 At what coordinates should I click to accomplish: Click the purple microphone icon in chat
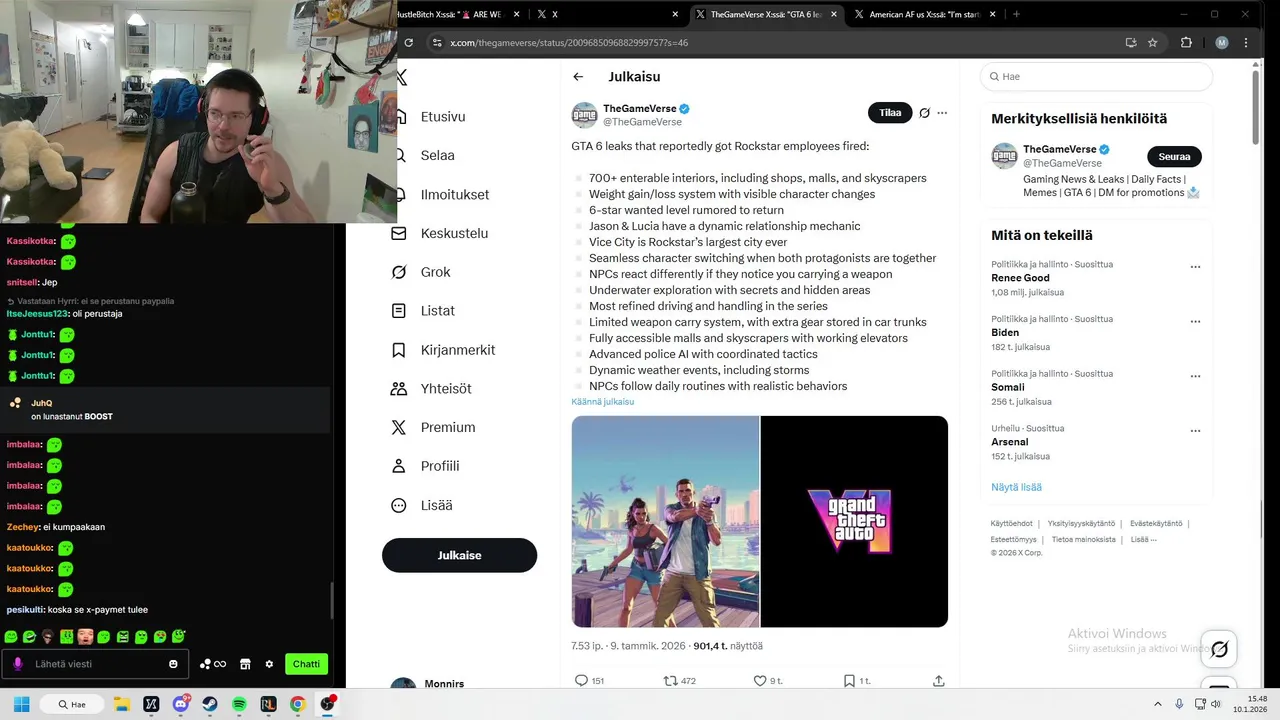click(x=18, y=664)
